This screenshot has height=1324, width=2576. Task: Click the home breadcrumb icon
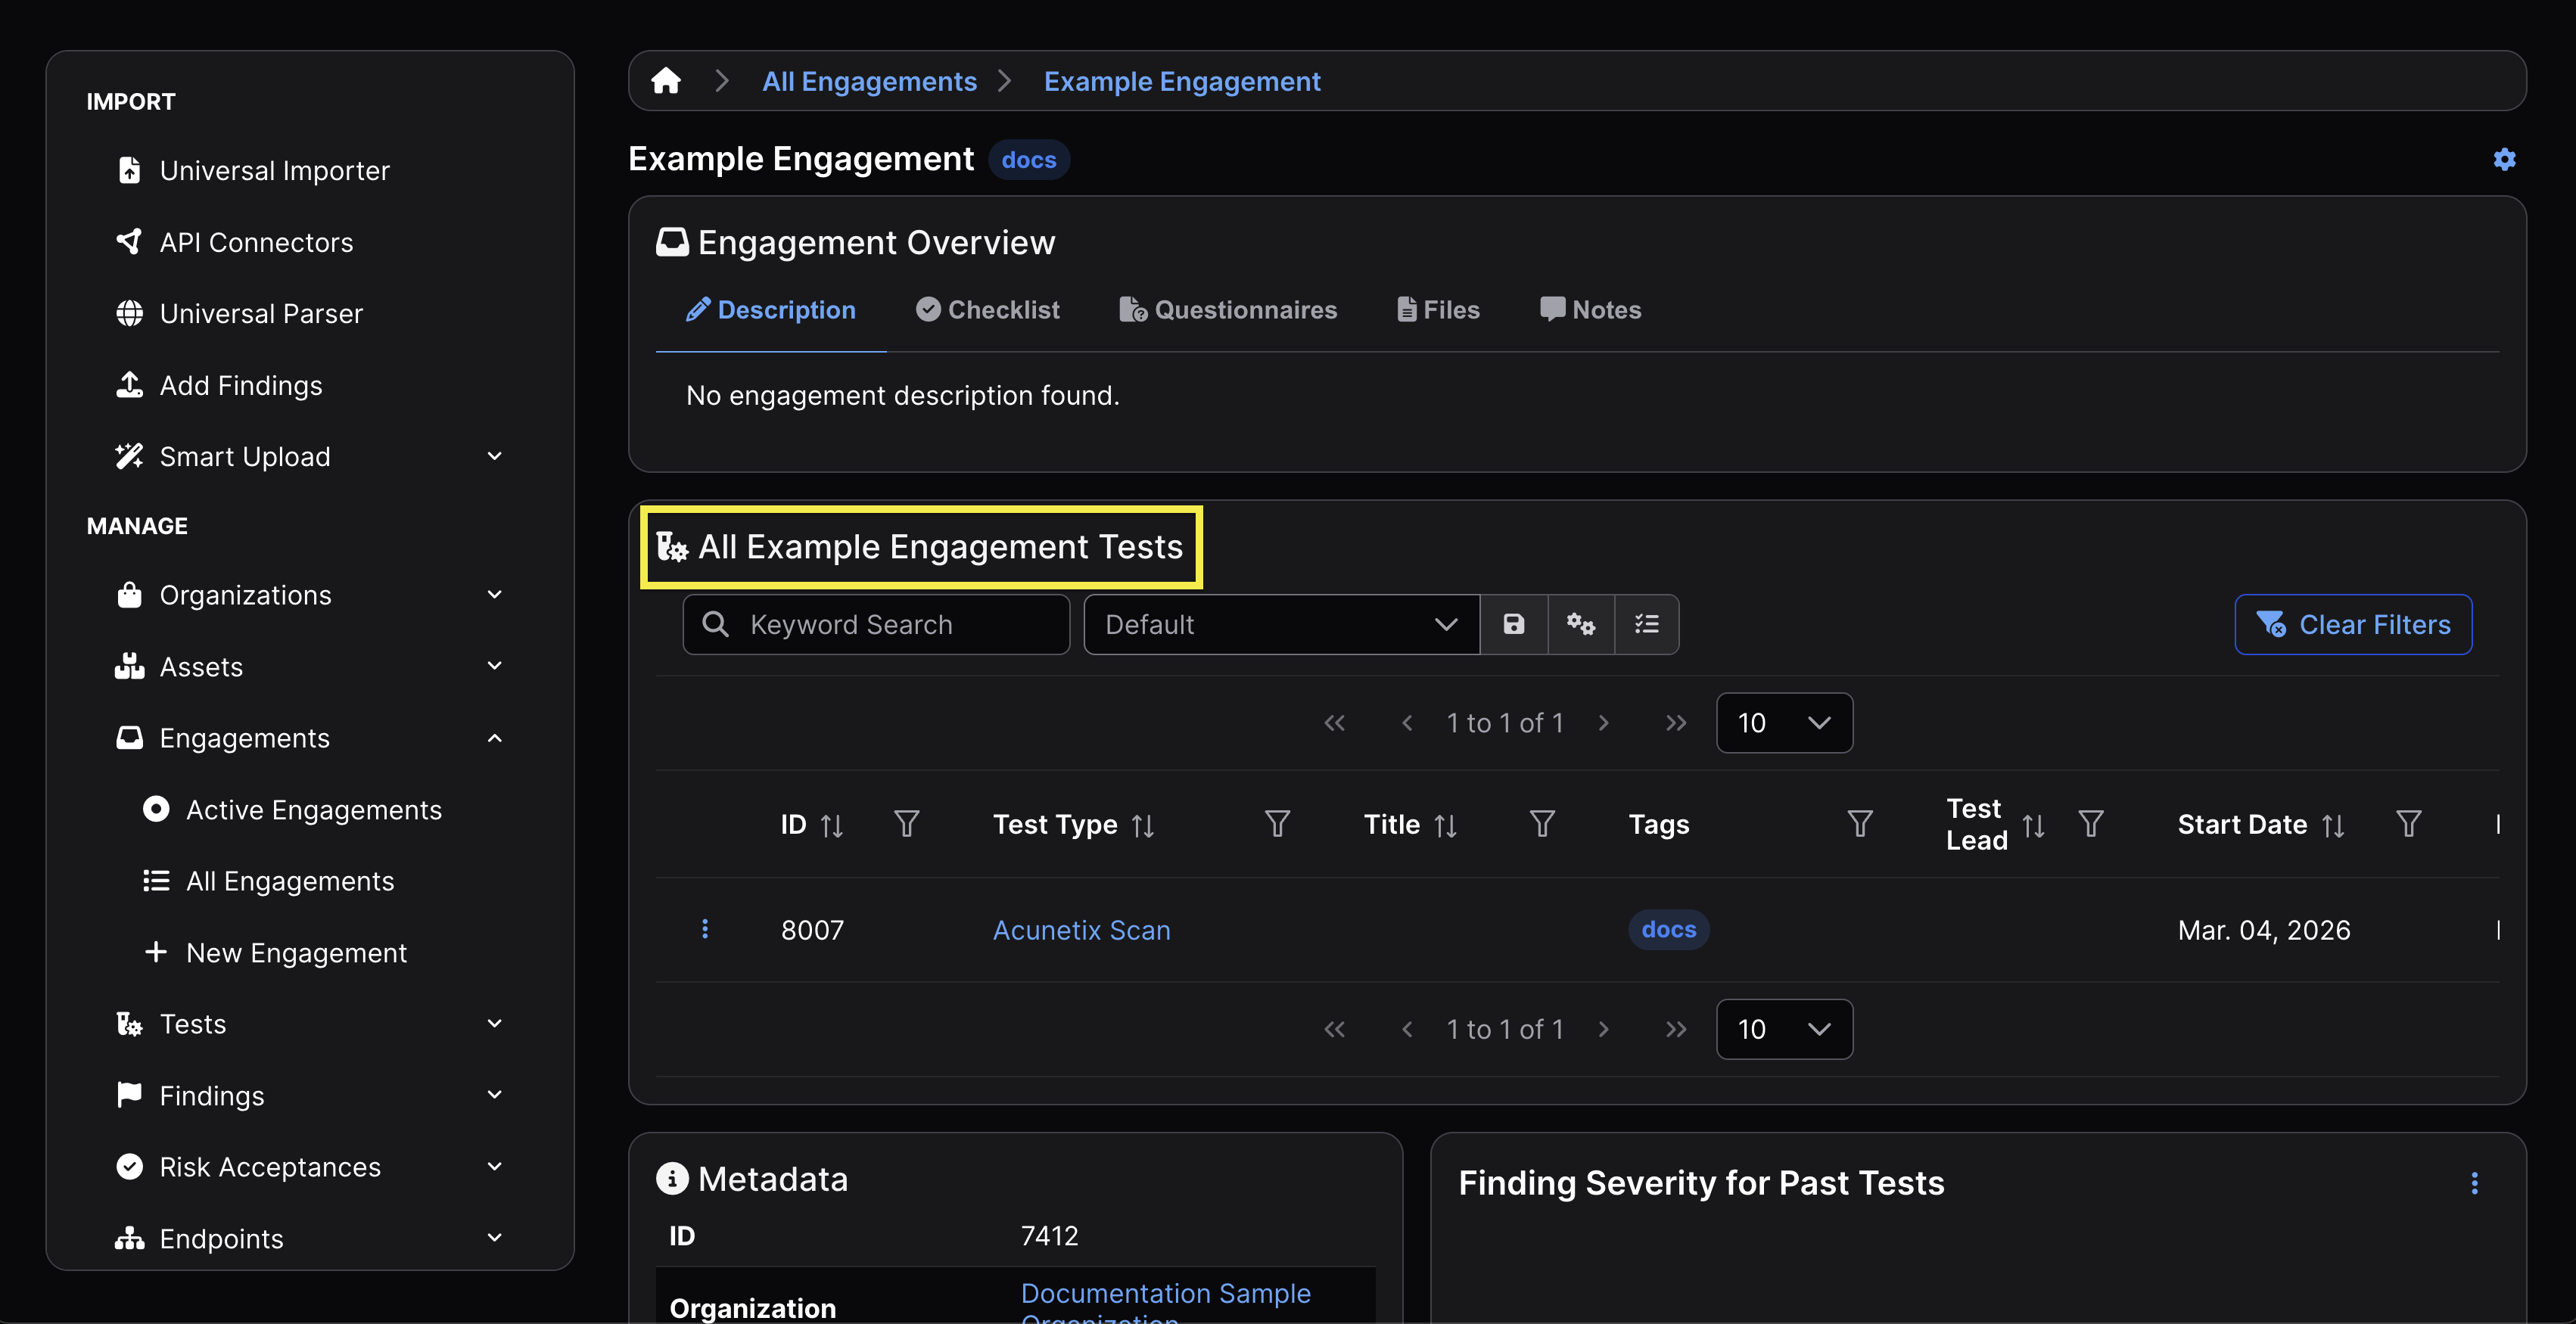(x=666, y=81)
